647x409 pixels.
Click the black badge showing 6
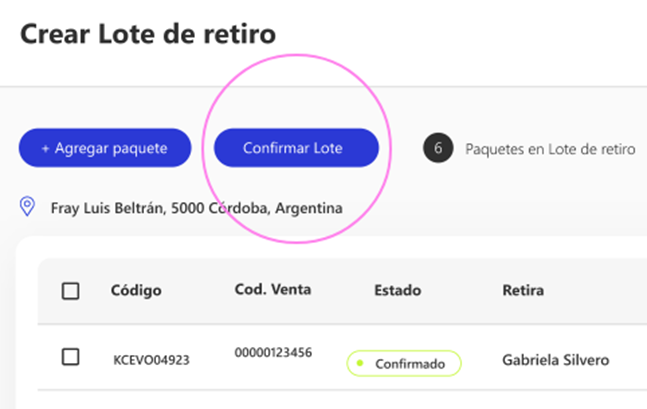tap(438, 148)
